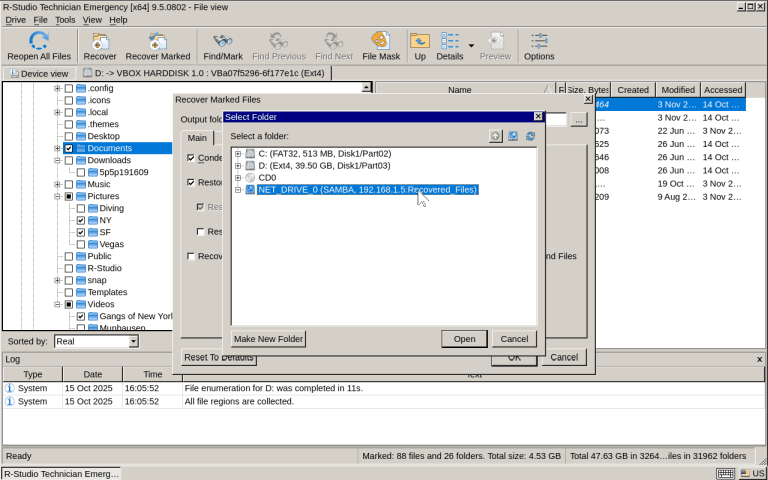Expand the C: FAT32 drive node
This screenshot has height=480, width=768.
(x=238, y=154)
